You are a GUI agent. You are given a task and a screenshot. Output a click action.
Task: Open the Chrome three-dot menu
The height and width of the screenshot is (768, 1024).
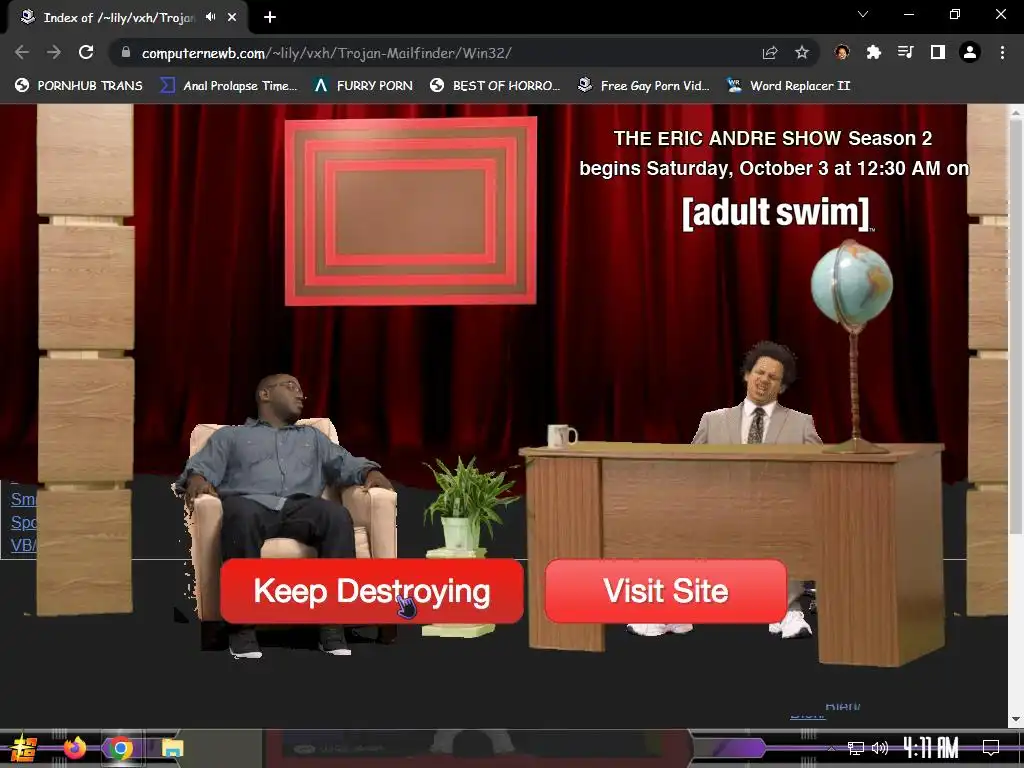[1002, 52]
